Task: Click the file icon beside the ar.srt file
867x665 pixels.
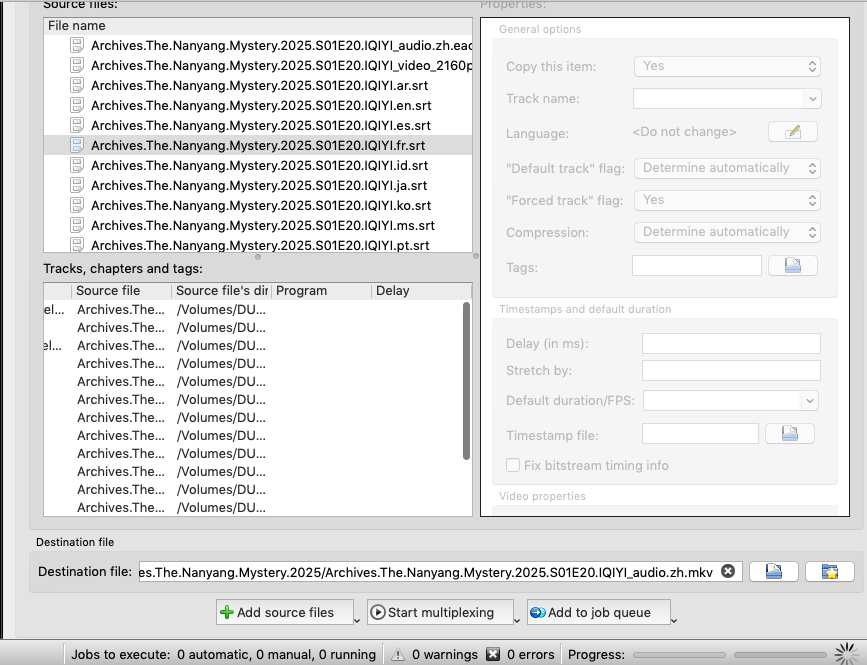Action: tap(77, 85)
